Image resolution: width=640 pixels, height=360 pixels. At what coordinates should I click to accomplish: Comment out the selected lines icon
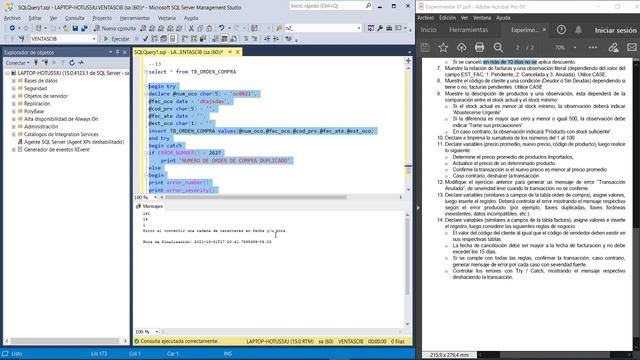tap(246, 39)
